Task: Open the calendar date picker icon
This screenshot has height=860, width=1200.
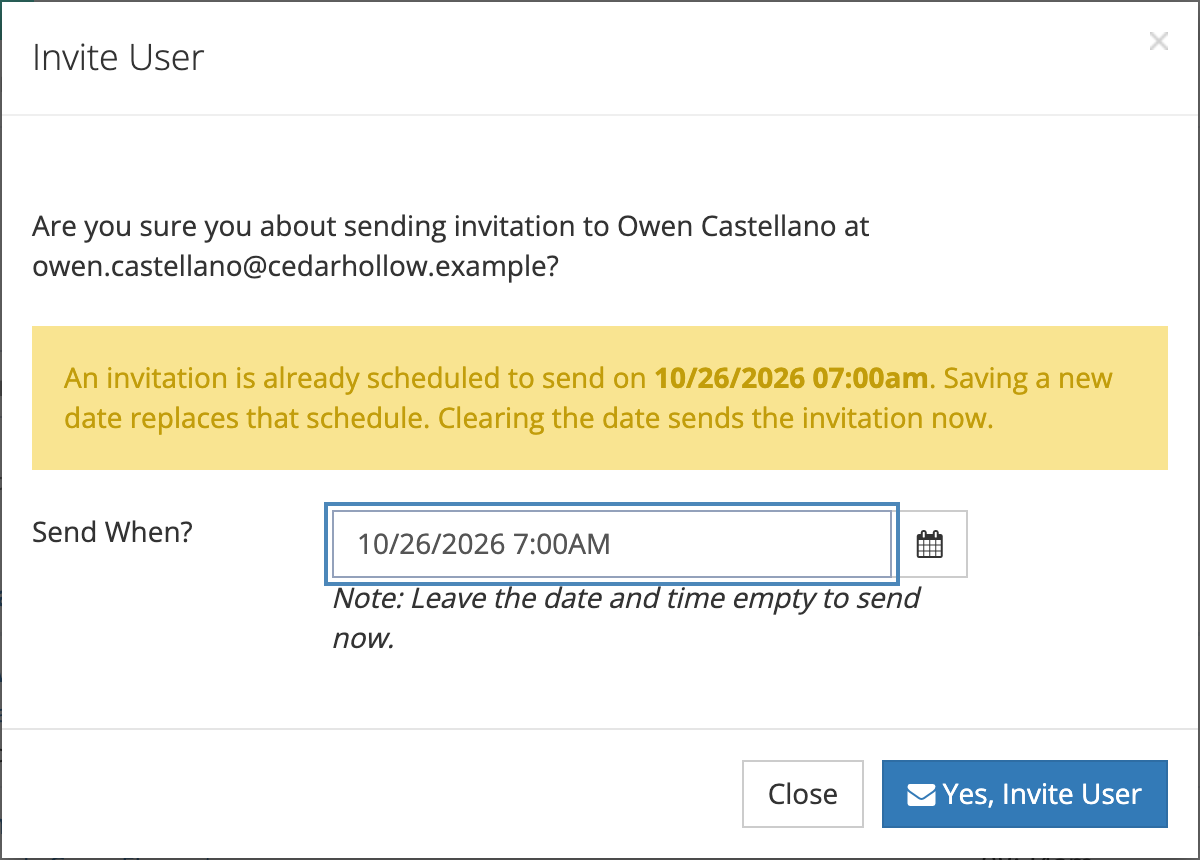Action: (930, 544)
